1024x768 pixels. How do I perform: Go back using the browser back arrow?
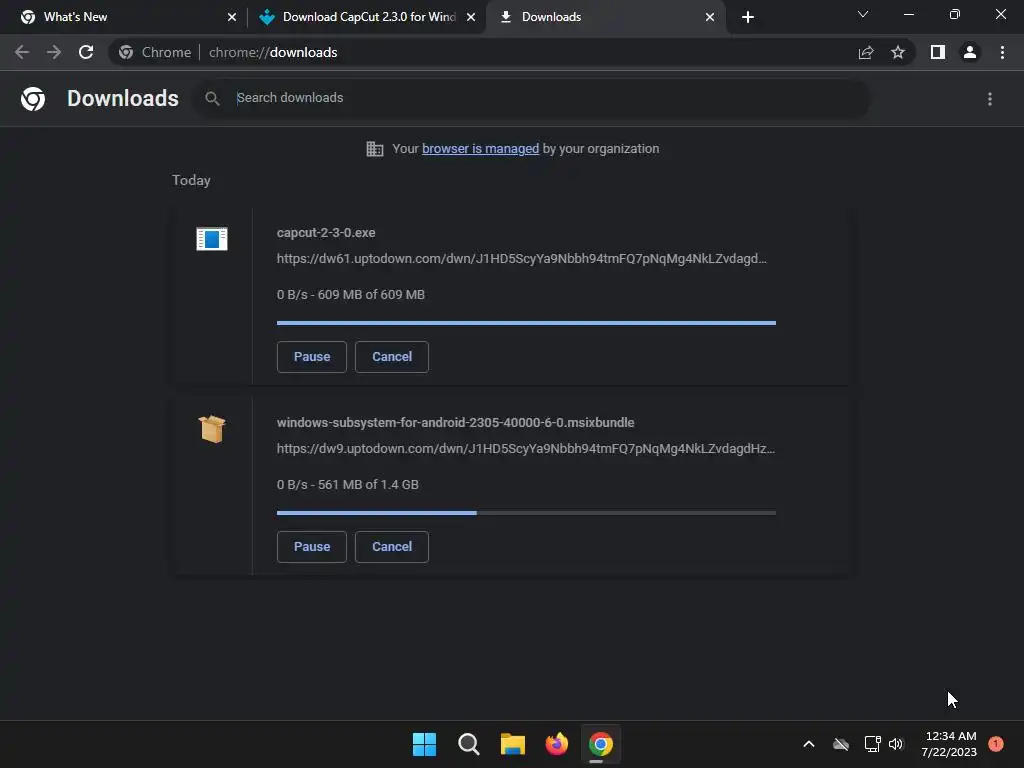tap(22, 52)
